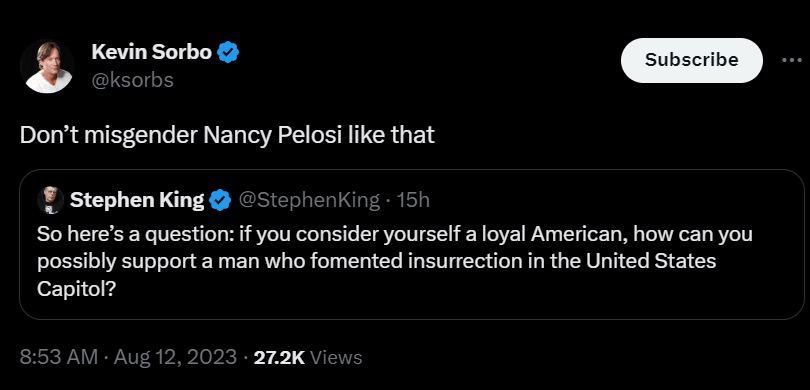Click Kevin Sorbo's profile avatar

point(47,67)
